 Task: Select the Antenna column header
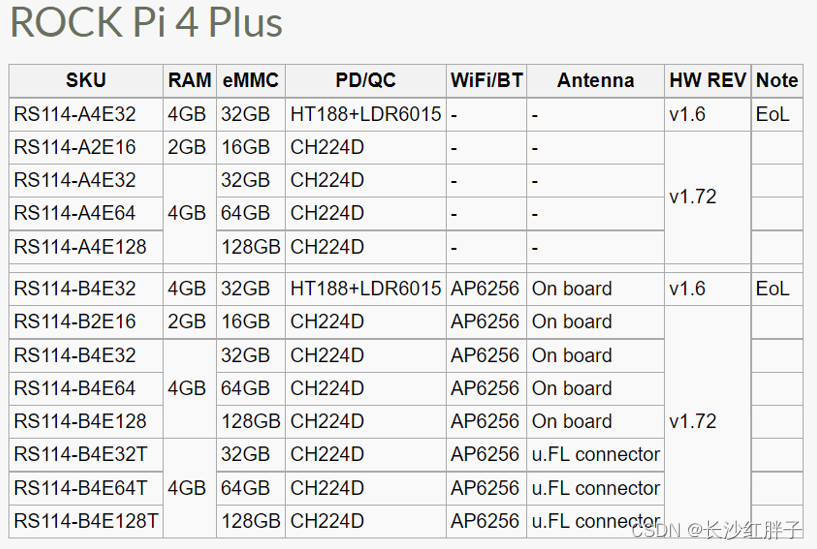point(595,81)
